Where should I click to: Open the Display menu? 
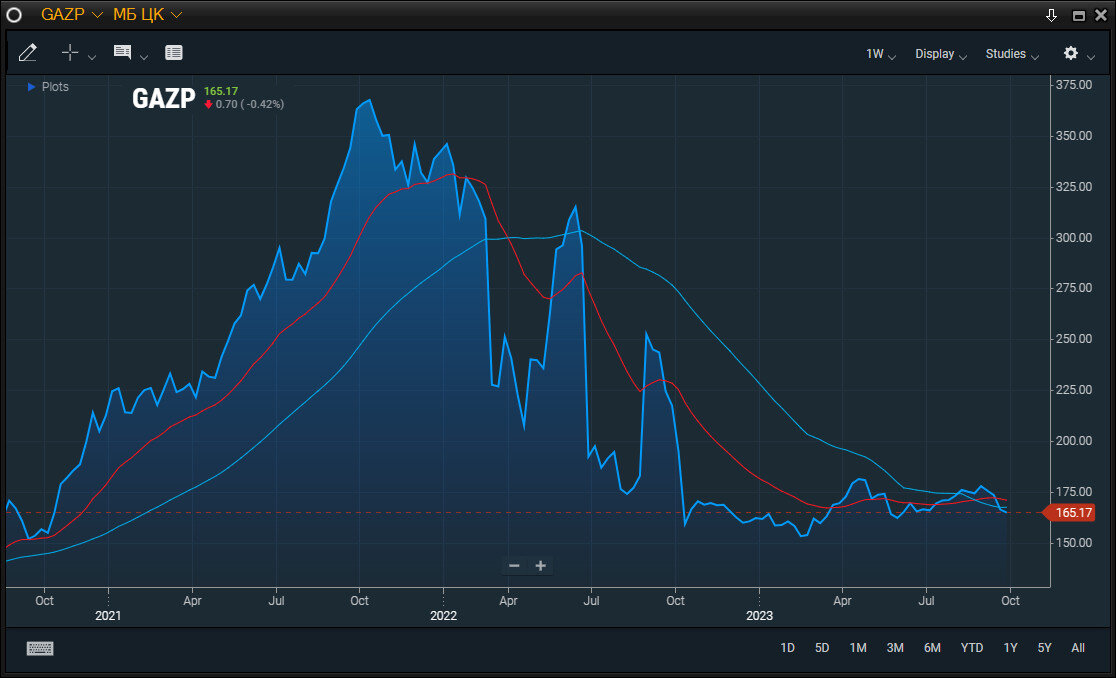point(941,54)
